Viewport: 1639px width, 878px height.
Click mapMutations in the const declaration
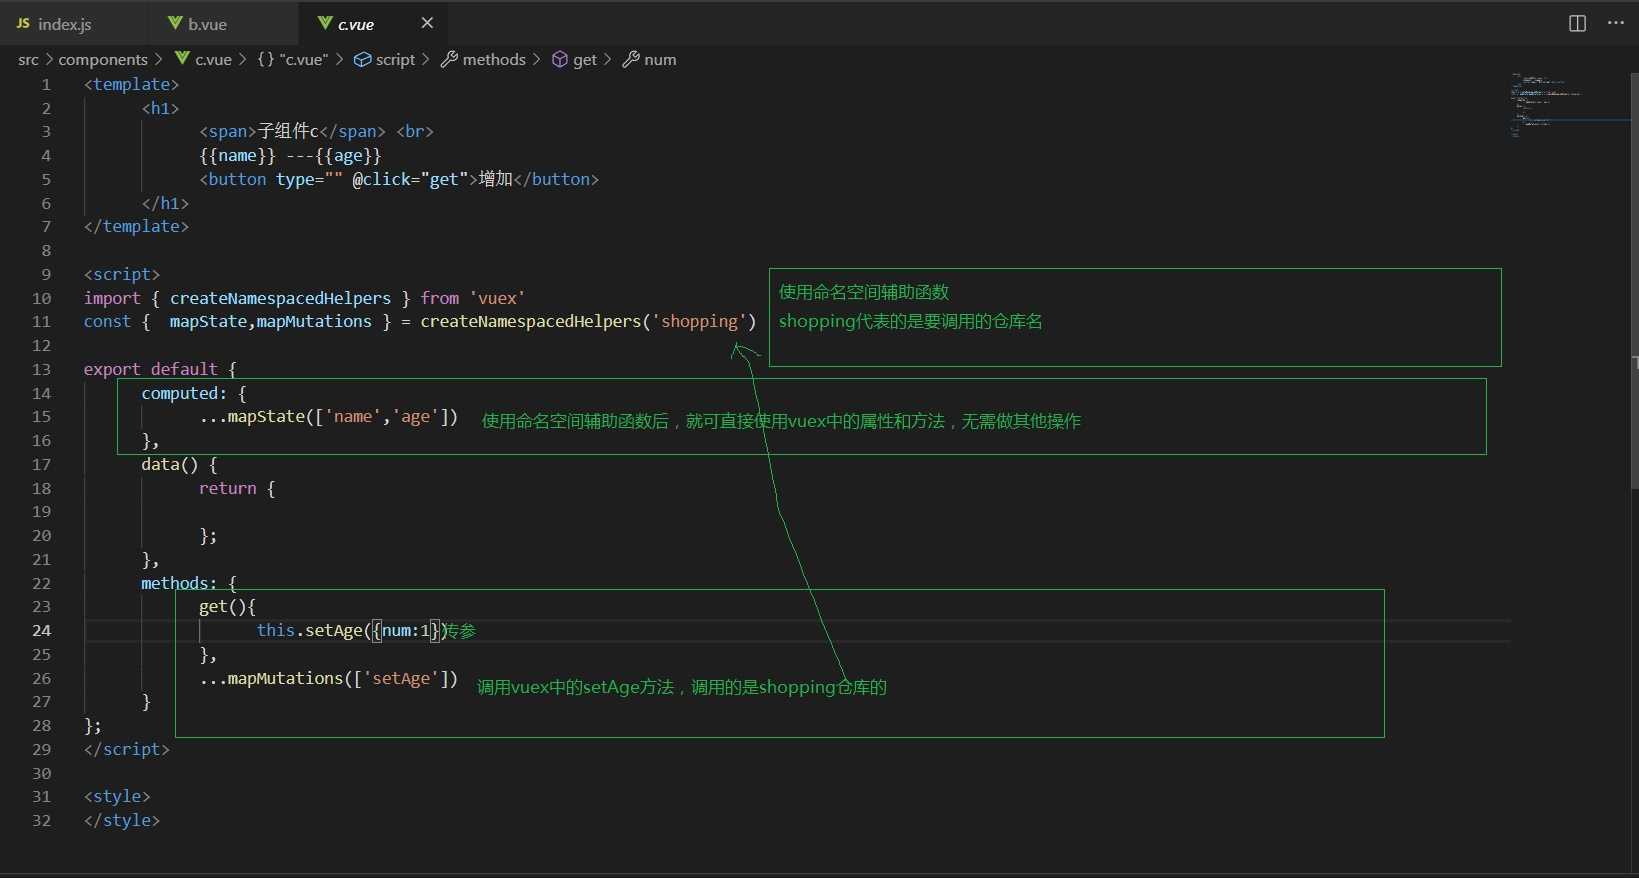[x=314, y=321]
